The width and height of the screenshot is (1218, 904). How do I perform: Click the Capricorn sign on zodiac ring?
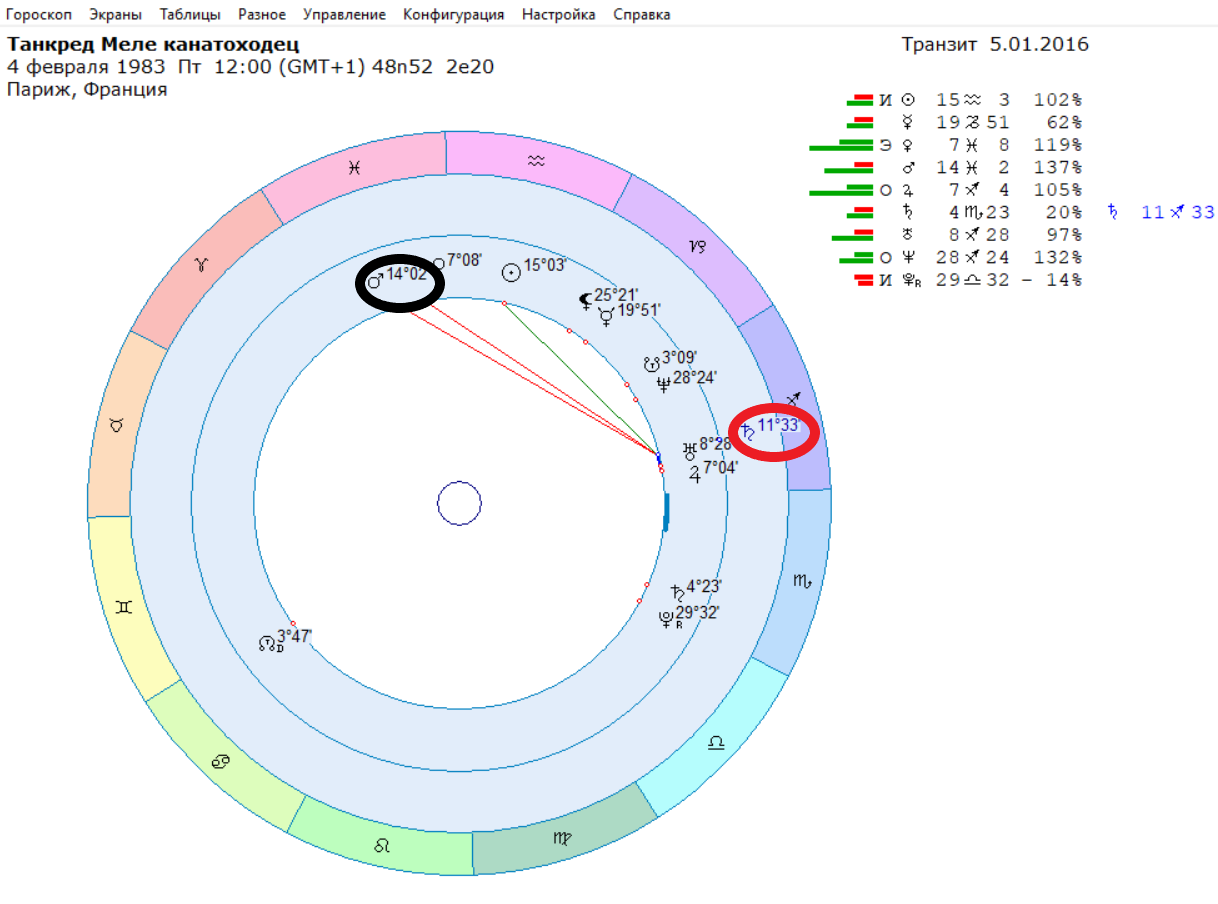[x=697, y=246]
